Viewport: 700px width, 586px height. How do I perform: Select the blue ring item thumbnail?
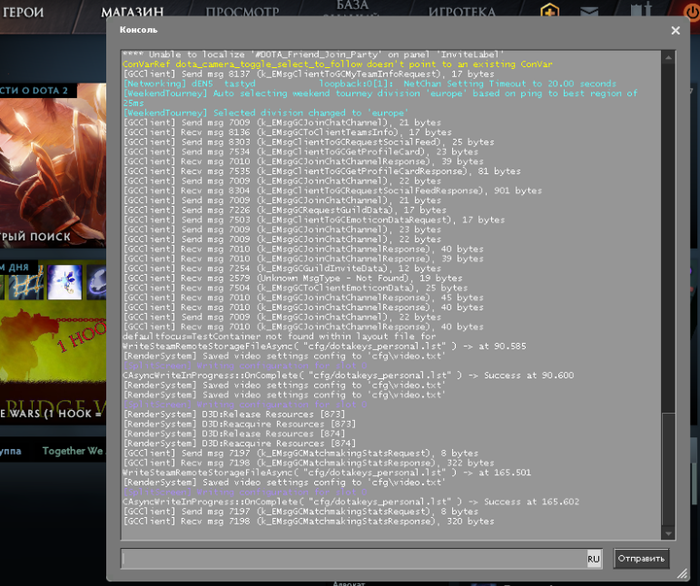click(x=96, y=282)
